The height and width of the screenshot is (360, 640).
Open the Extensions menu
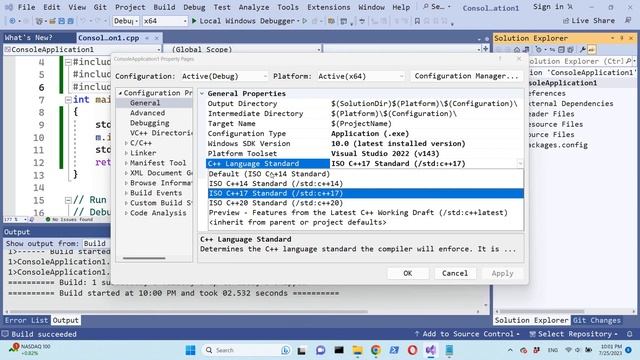coord(328,7)
